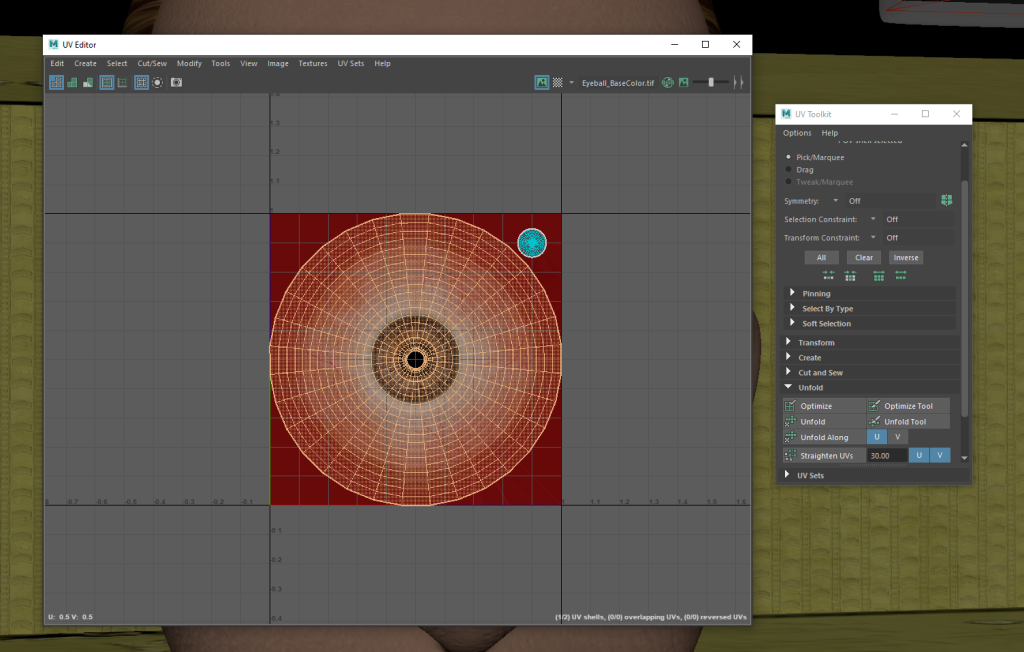
Task: Click the green symmetry icon beside Symmetry field
Action: click(946, 200)
